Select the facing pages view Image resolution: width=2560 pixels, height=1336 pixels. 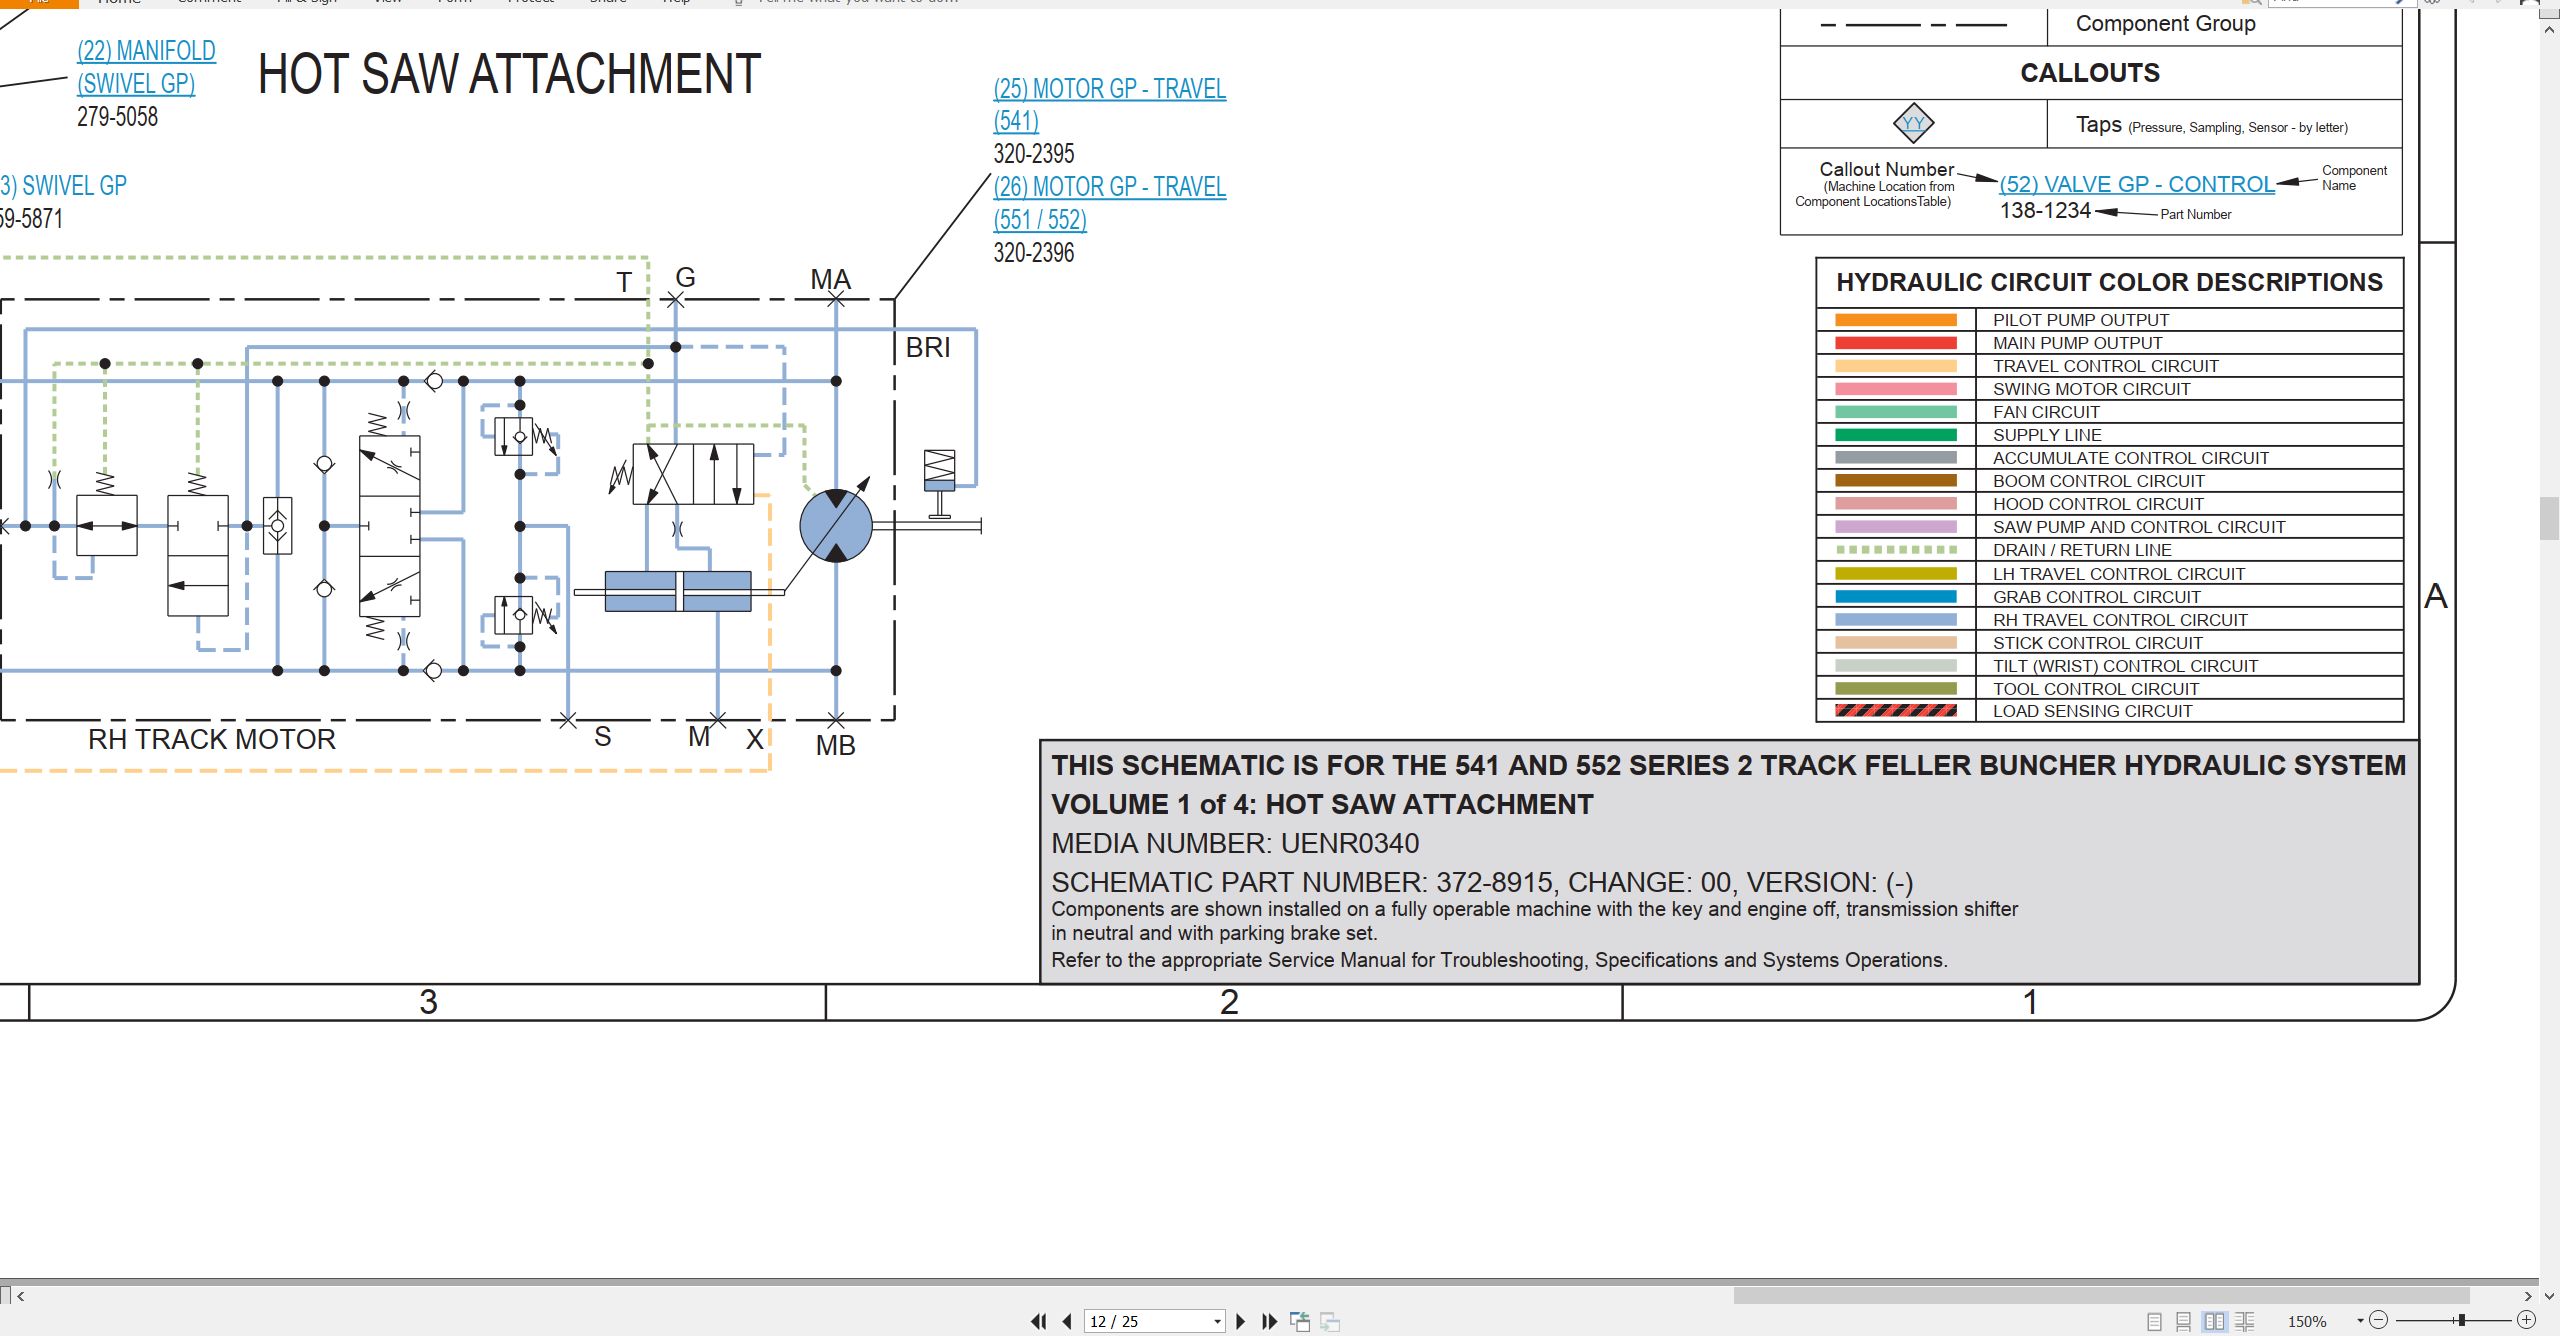click(2215, 1322)
